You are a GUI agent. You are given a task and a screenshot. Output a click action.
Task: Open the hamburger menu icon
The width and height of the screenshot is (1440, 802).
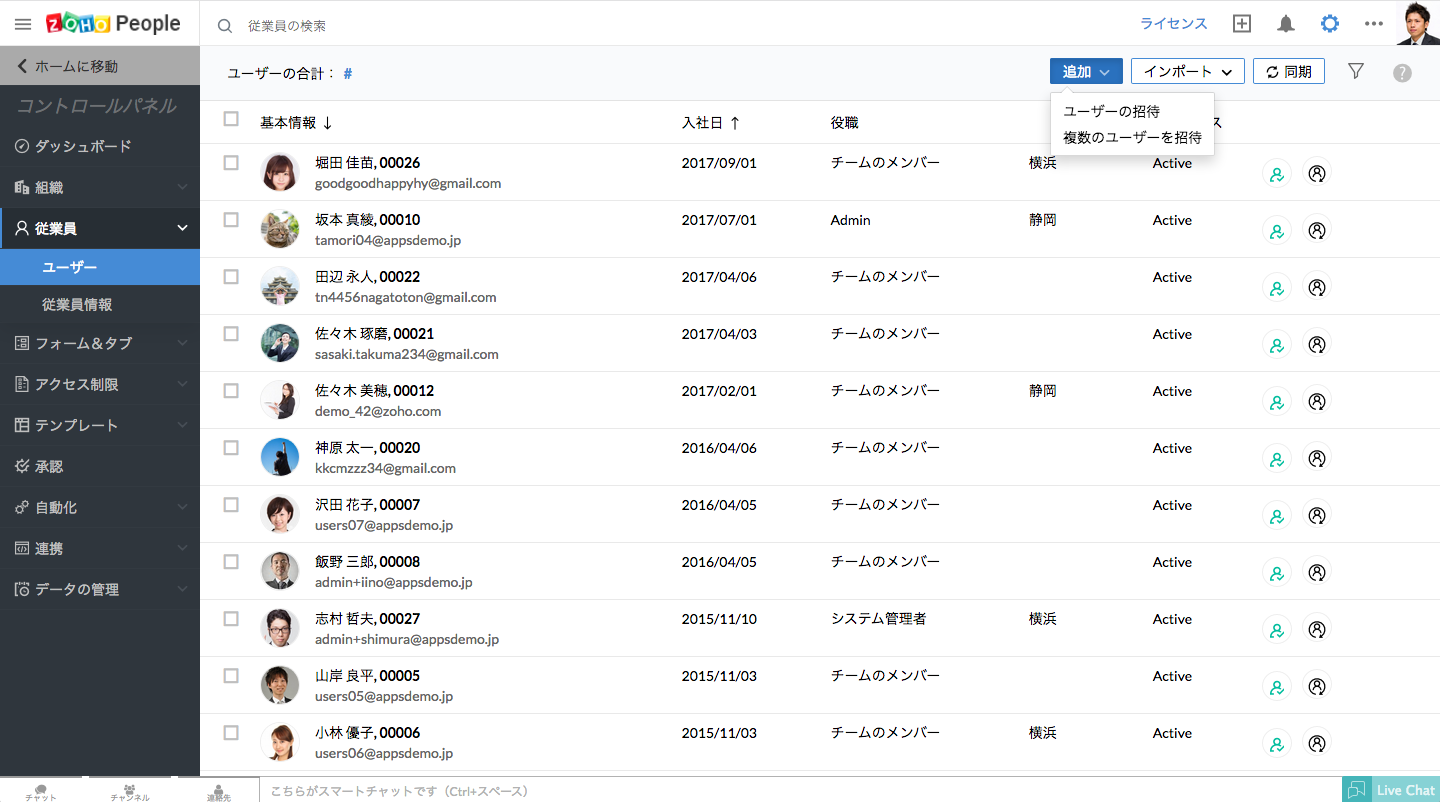pyautogui.click(x=22, y=24)
